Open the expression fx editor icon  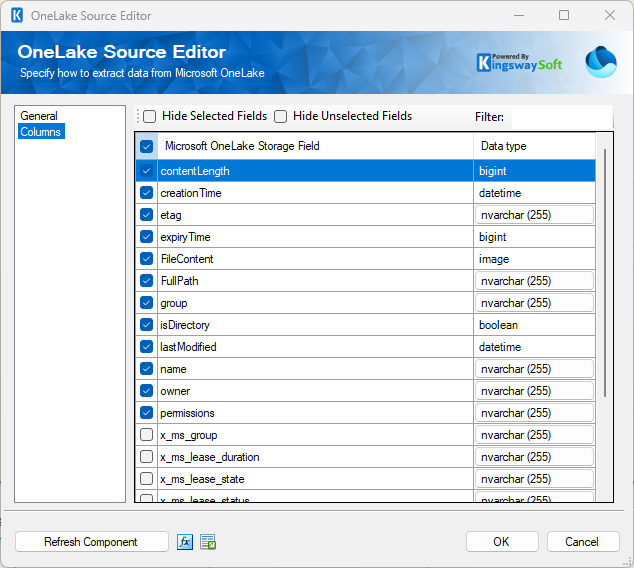tap(185, 542)
